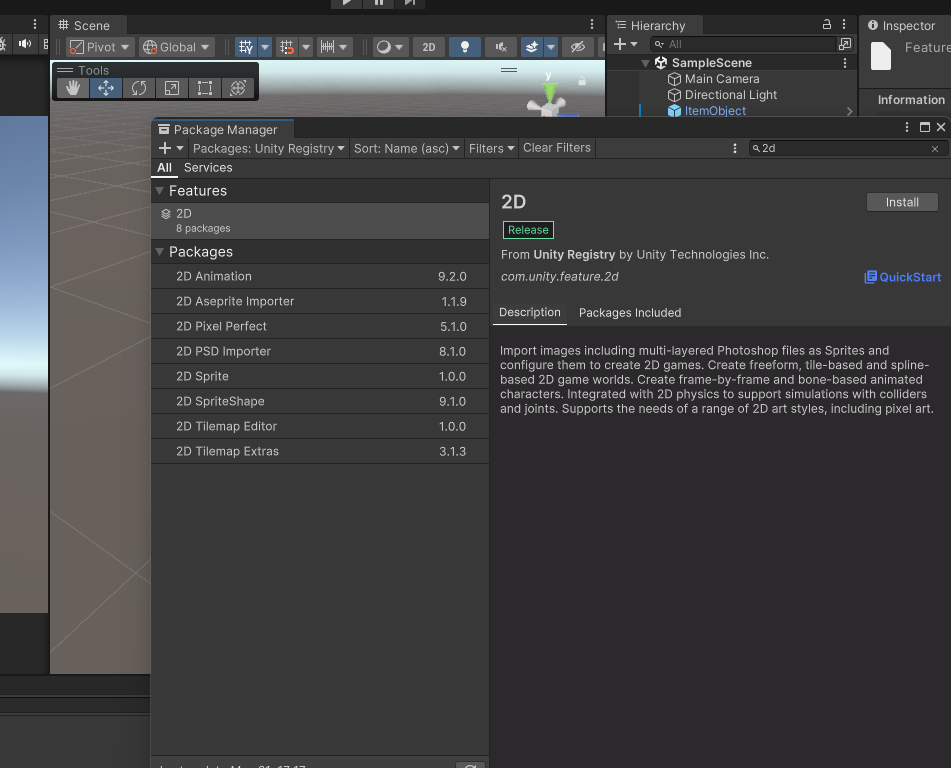Toggle scene effects like skybox
This screenshot has width=951, height=768.
(532, 47)
